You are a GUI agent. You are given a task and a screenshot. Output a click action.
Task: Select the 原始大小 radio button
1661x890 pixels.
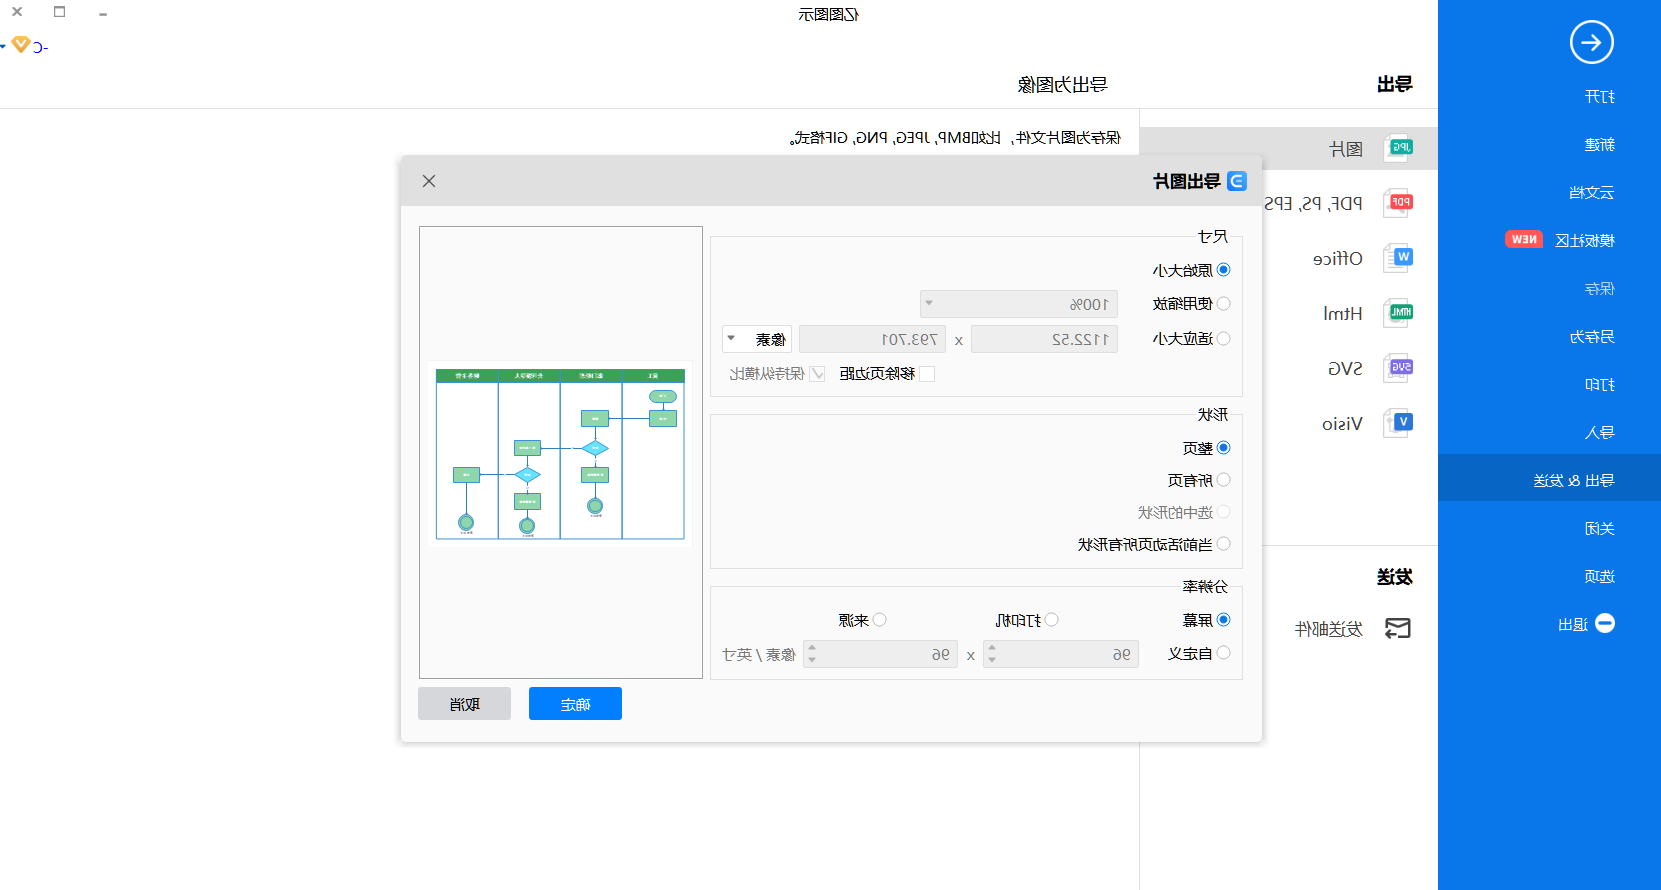(1224, 270)
